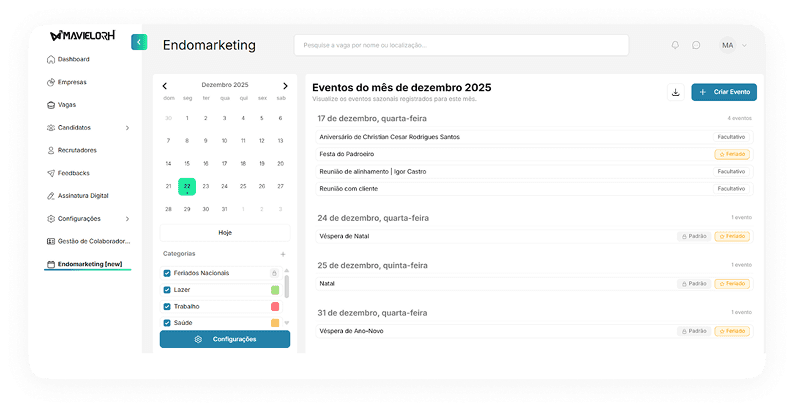795x412 pixels.
Task: Click Padrão tag on Véspera de Ano-Novo
Action: tap(694, 331)
